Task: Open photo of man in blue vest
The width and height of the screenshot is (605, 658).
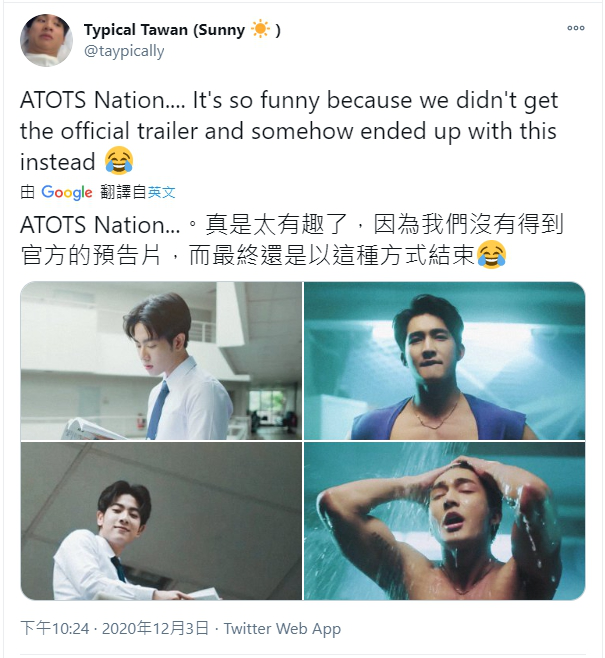Action: tap(444, 360)
